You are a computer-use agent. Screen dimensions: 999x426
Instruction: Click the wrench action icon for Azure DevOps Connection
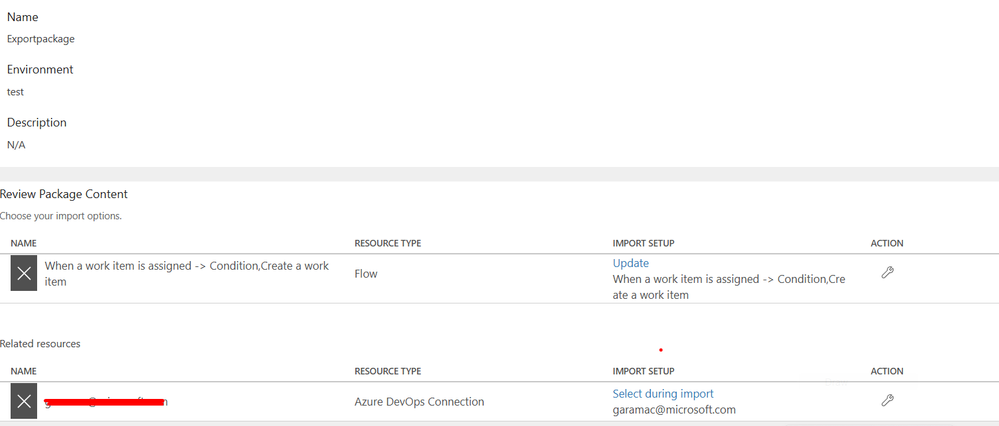click(887, 400)
